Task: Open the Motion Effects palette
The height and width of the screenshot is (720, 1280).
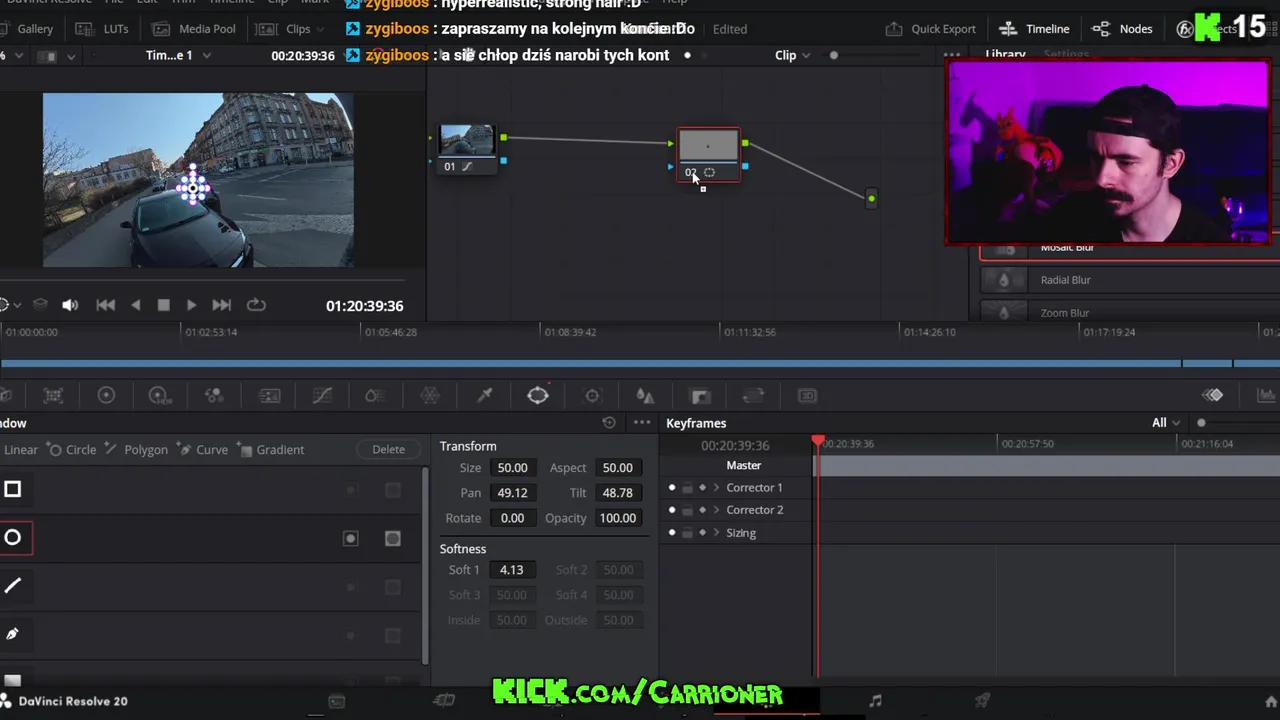Action: click(x=269, y=396)
